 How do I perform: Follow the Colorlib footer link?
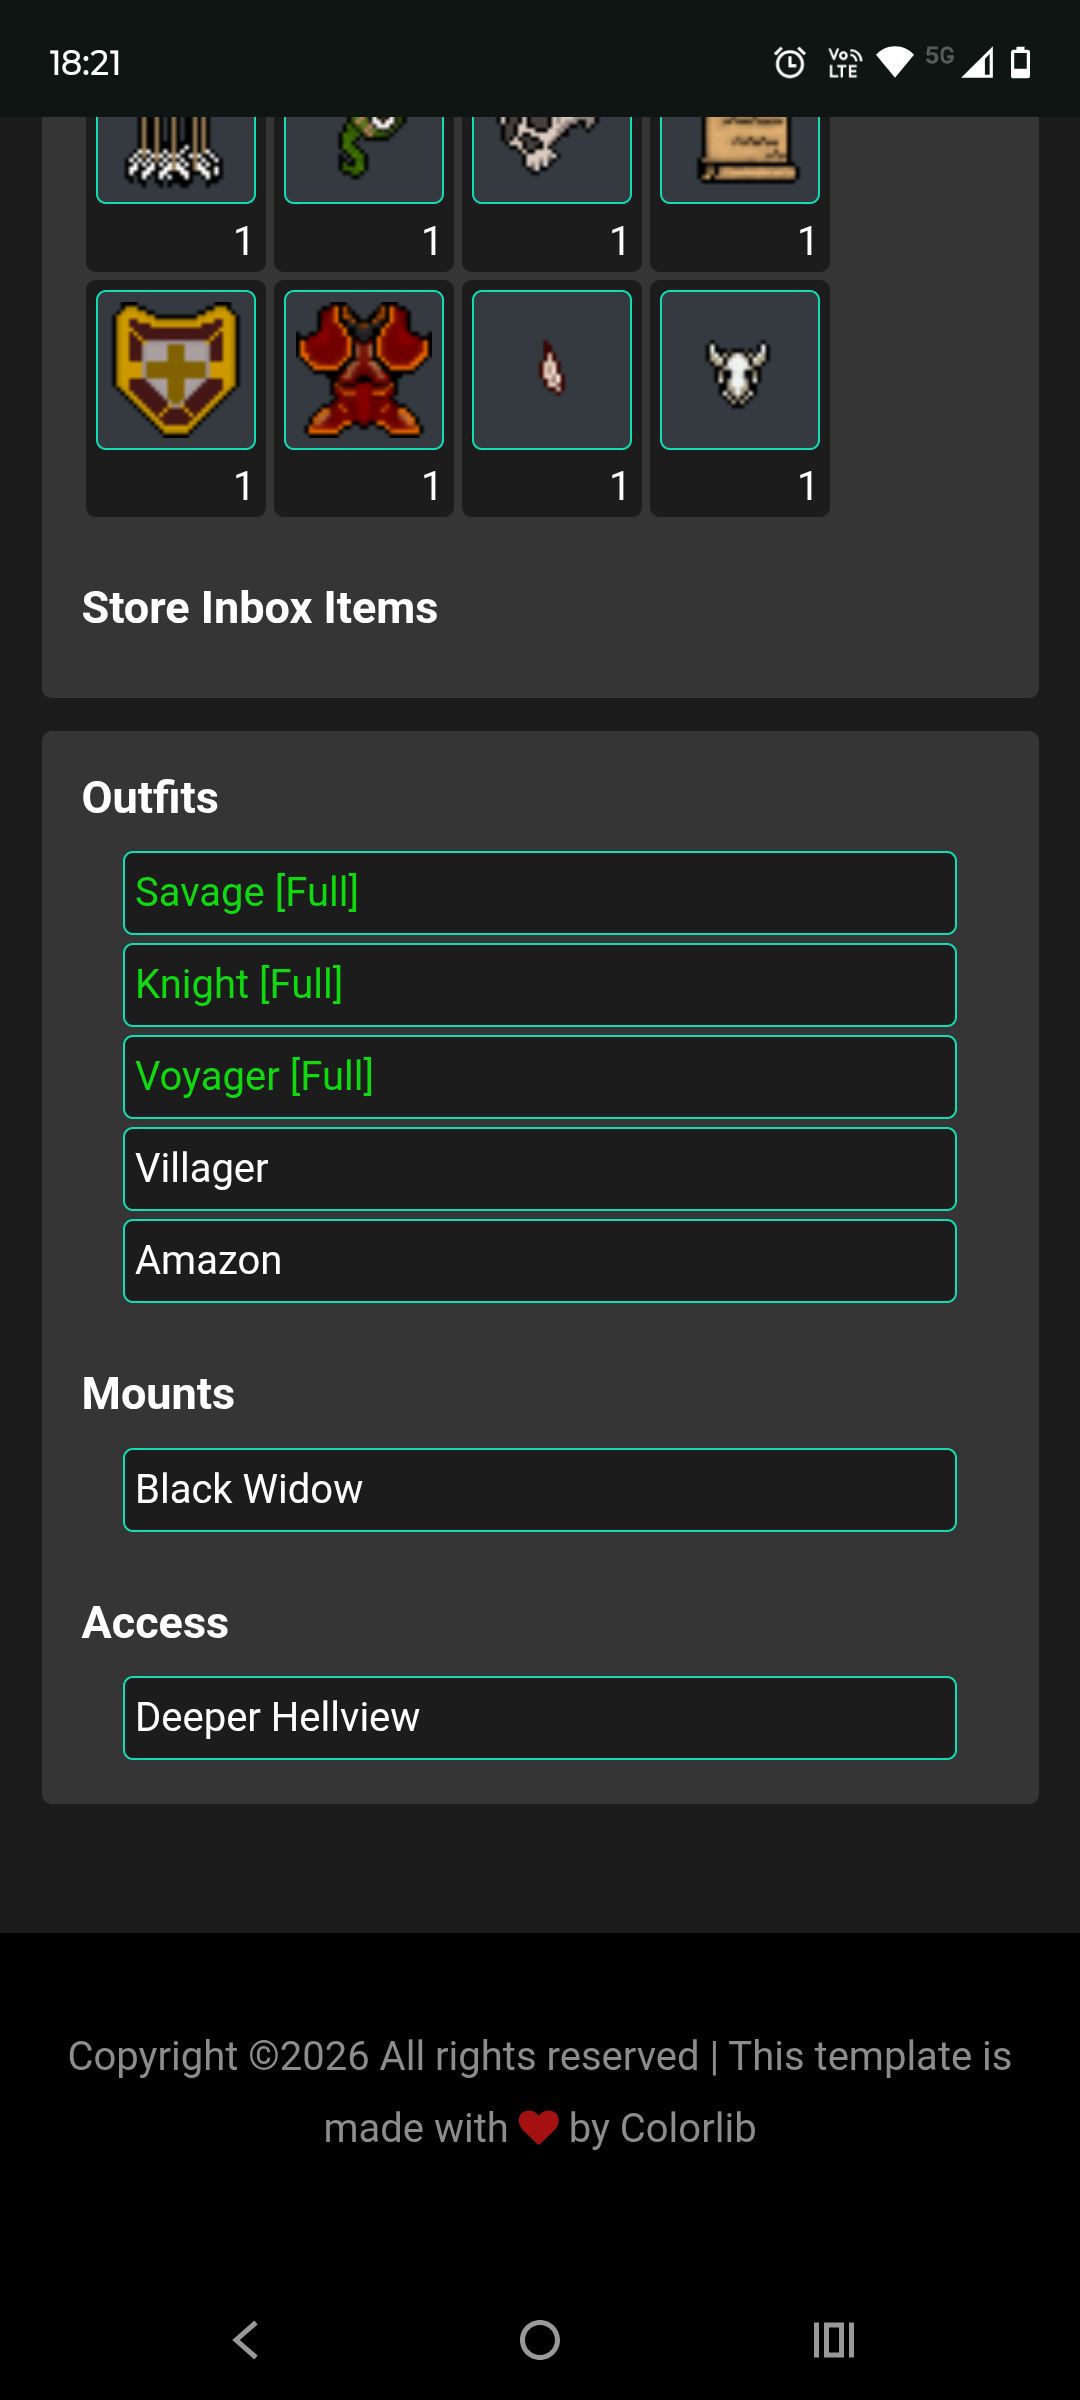(687, 2128)
